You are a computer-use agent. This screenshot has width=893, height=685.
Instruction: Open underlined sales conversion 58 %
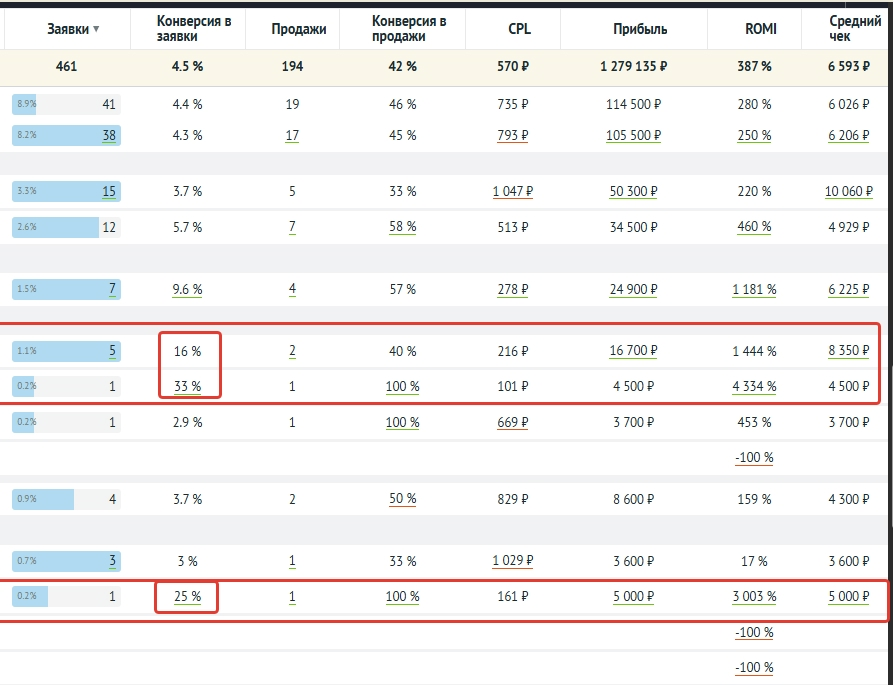tap(403, 227)
